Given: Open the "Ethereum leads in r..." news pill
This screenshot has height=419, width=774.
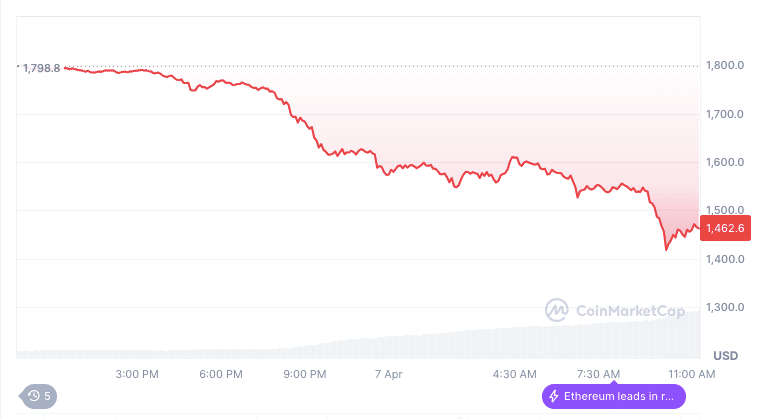Looking at the screenshot, I should click(613, 396).
